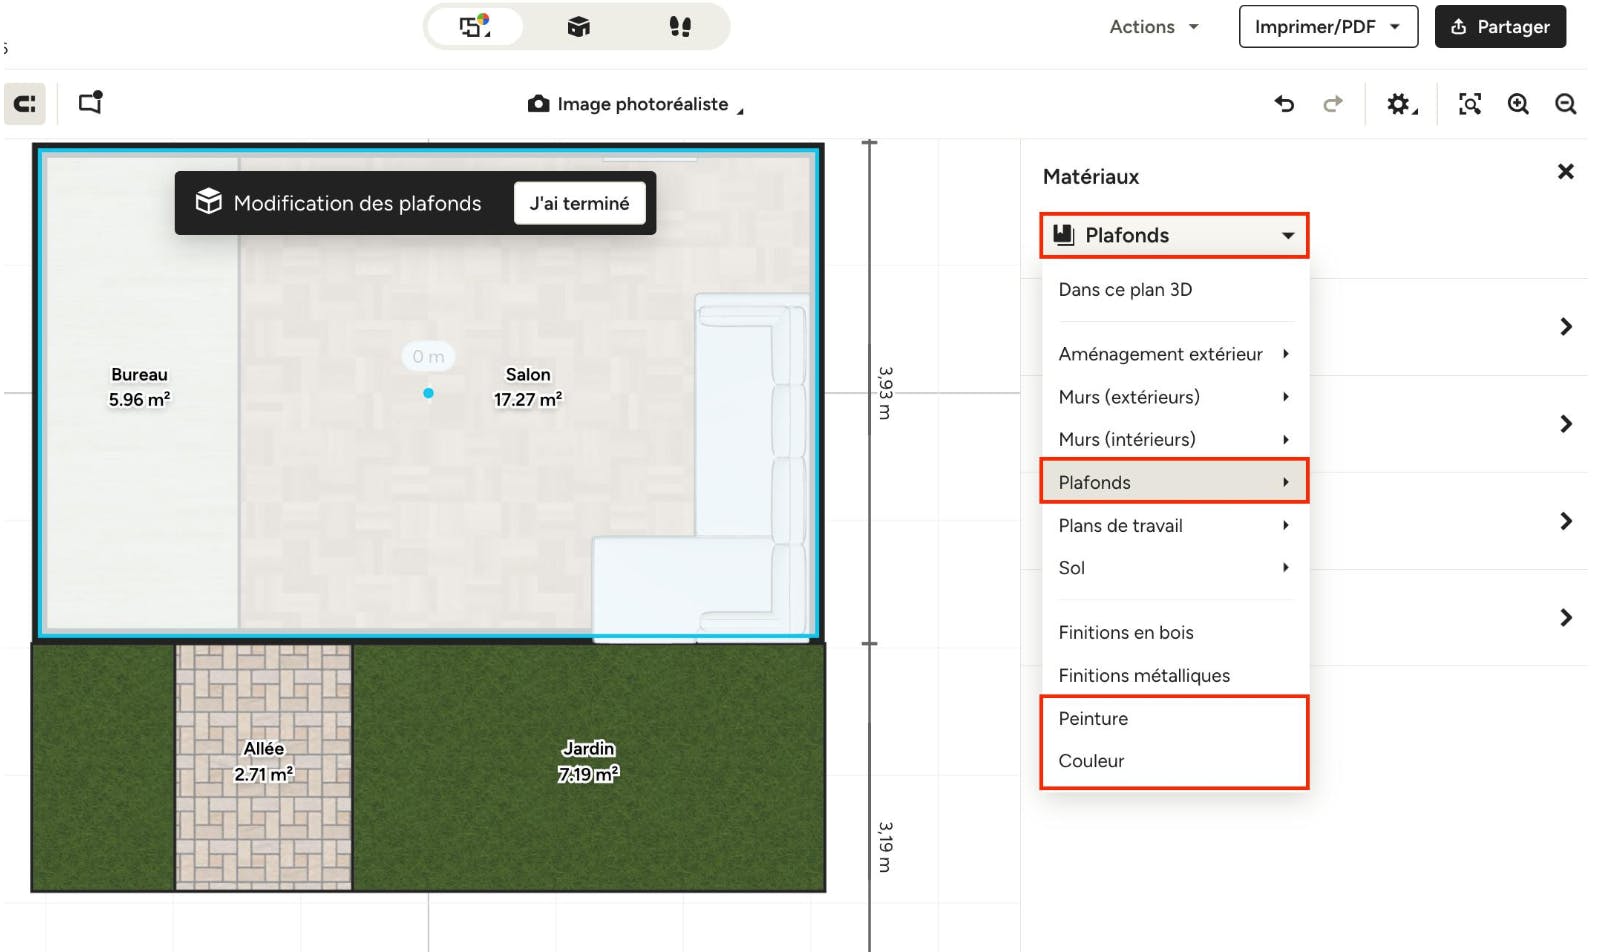Switch to 2D floor plan view
Image resolution: width=1608 pixels, height=952 pixels.
475,27
